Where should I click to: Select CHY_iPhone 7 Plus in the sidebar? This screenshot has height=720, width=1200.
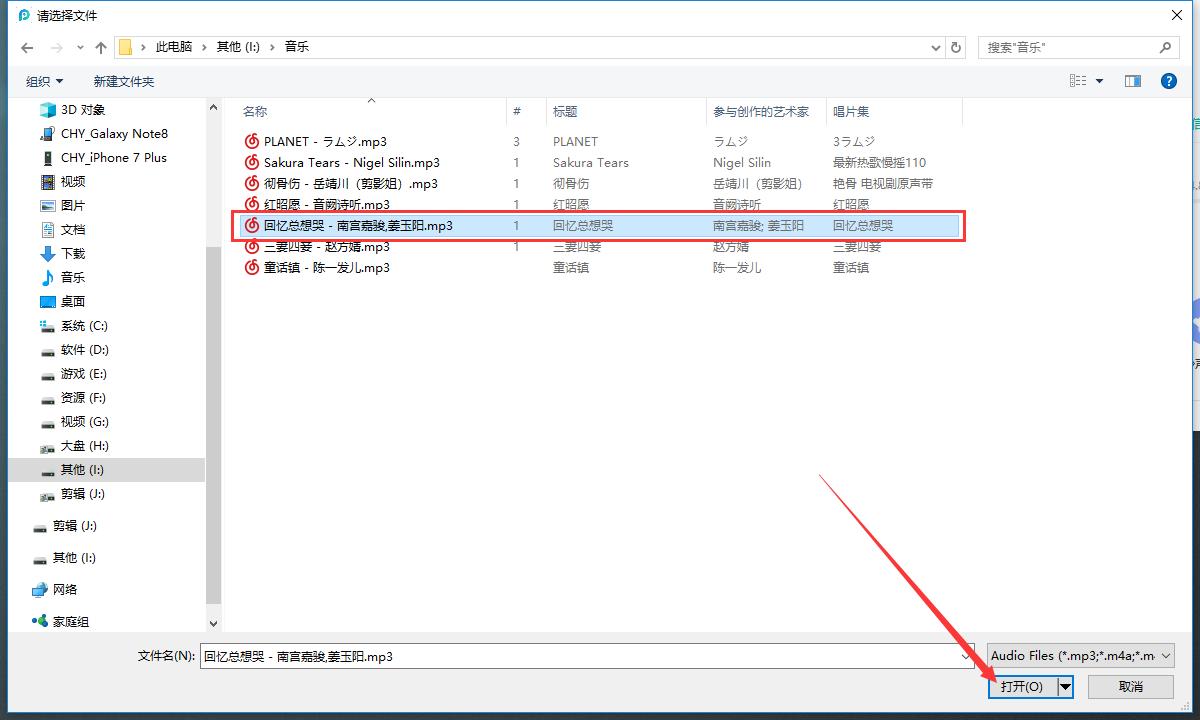[x=113, y=157]
